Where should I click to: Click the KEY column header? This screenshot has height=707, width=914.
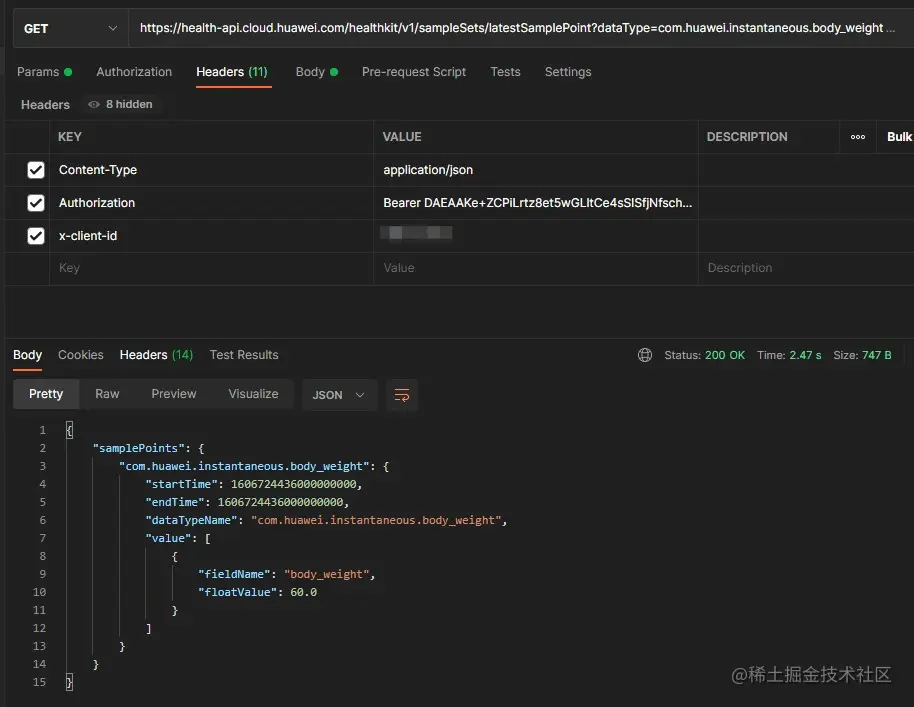coord(70,137)
